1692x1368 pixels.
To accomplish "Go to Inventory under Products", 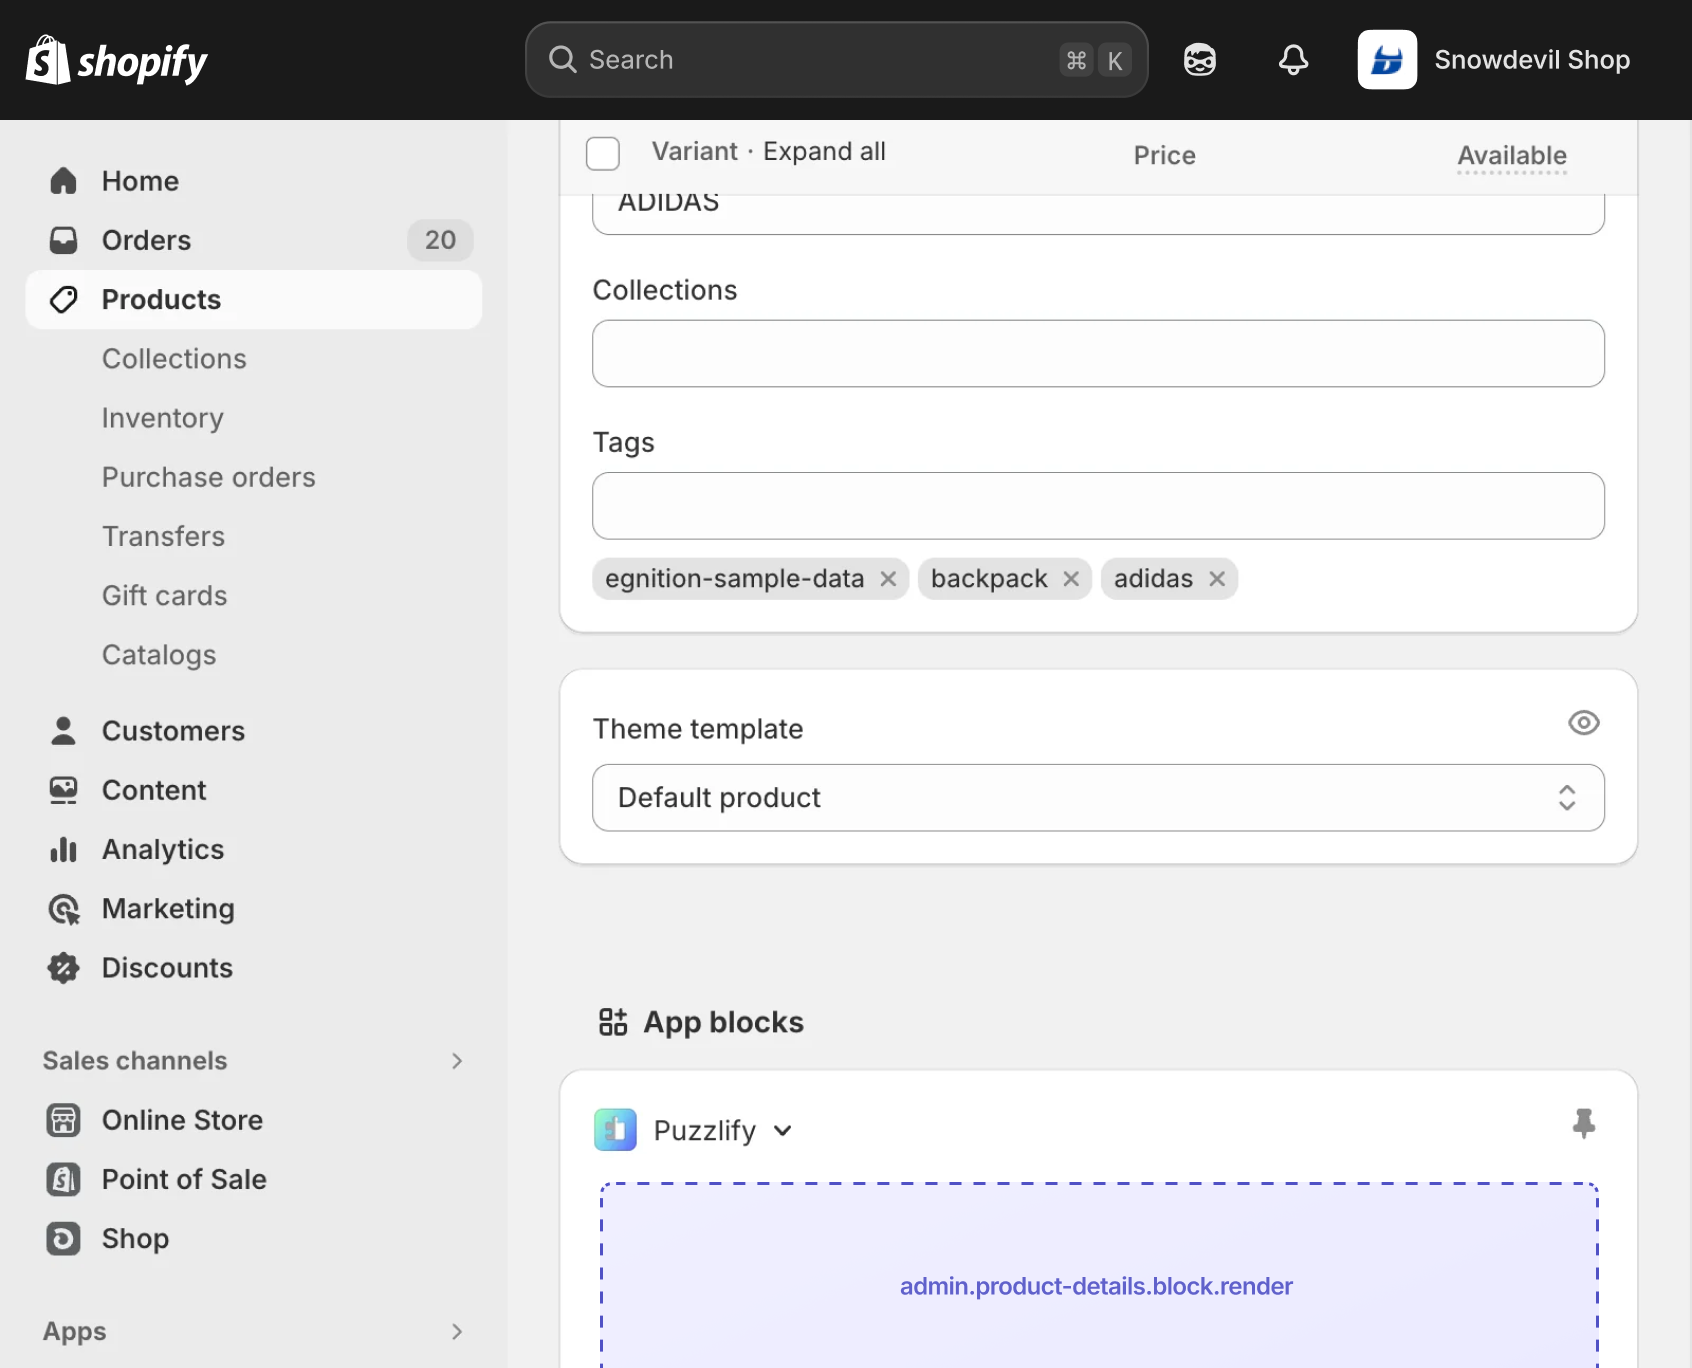I will coord(163,418).
